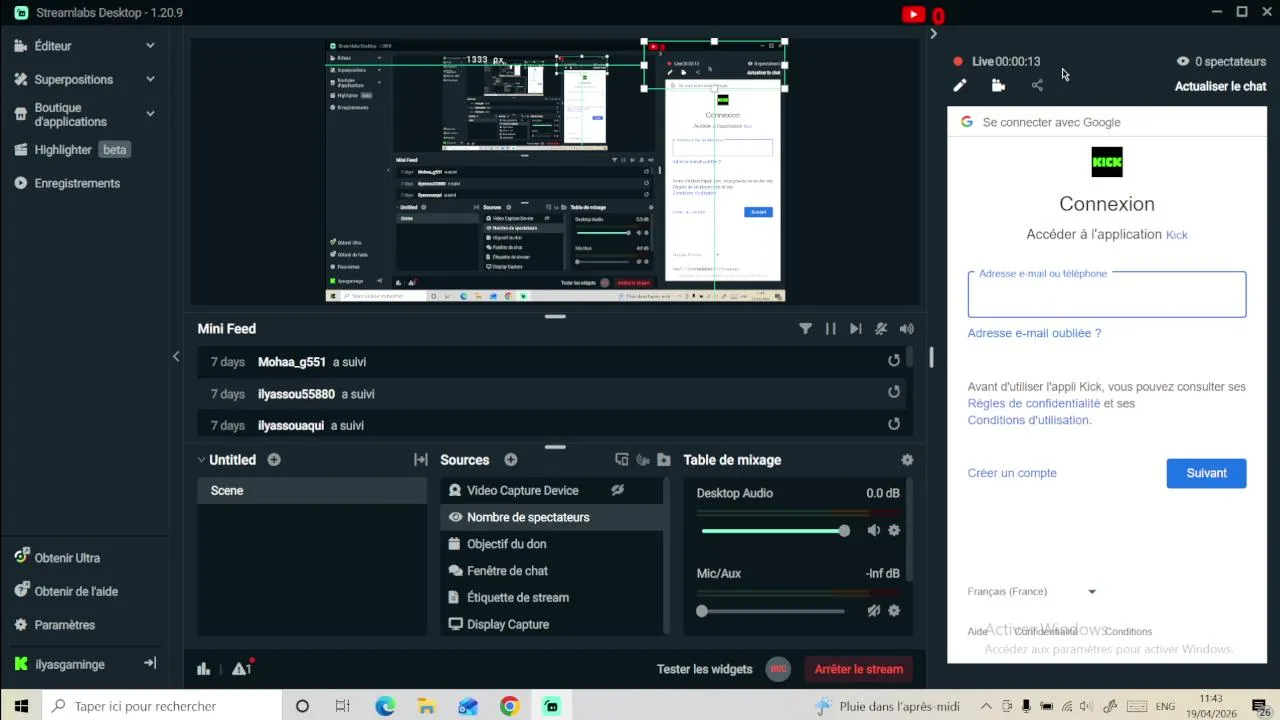Select the Scene item in scenes list
1280x720 pixels.
tap(312, 491)
